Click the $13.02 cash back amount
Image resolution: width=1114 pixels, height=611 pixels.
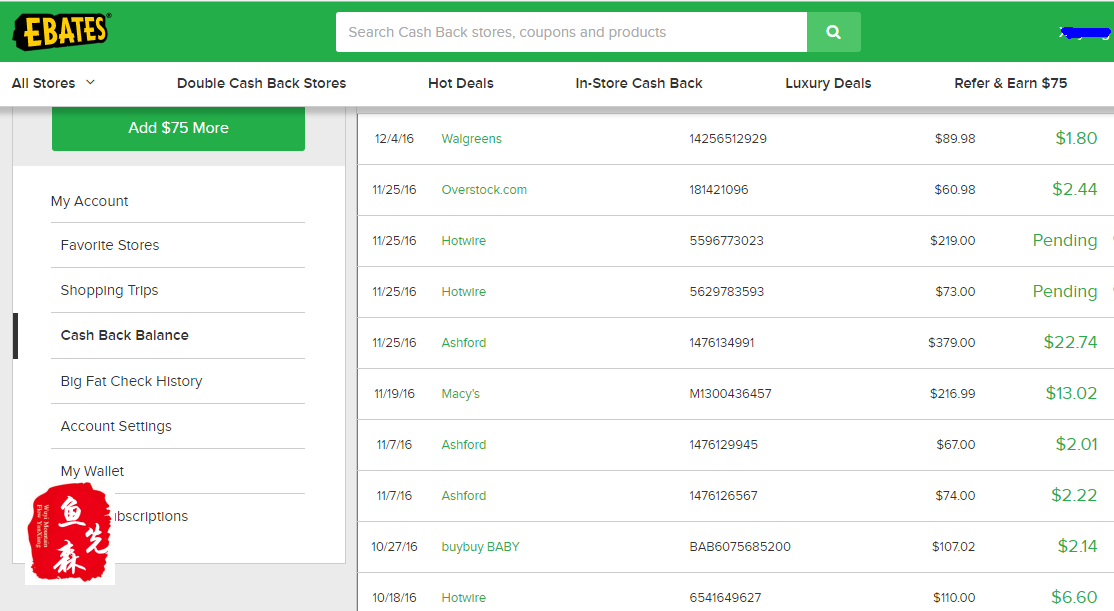(x=1071, y=394)
